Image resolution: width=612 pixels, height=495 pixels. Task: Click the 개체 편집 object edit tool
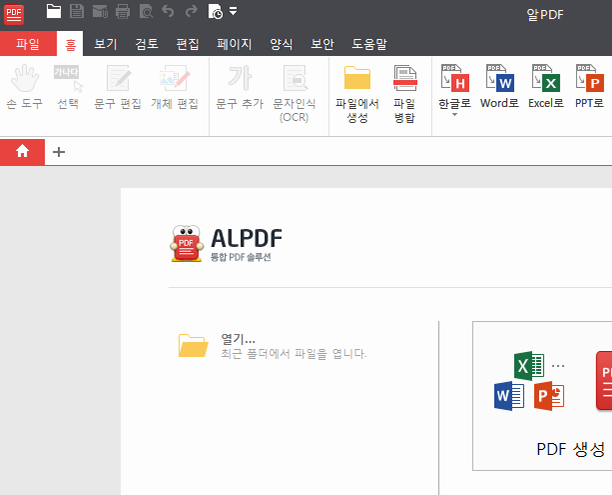pos(175,87)
